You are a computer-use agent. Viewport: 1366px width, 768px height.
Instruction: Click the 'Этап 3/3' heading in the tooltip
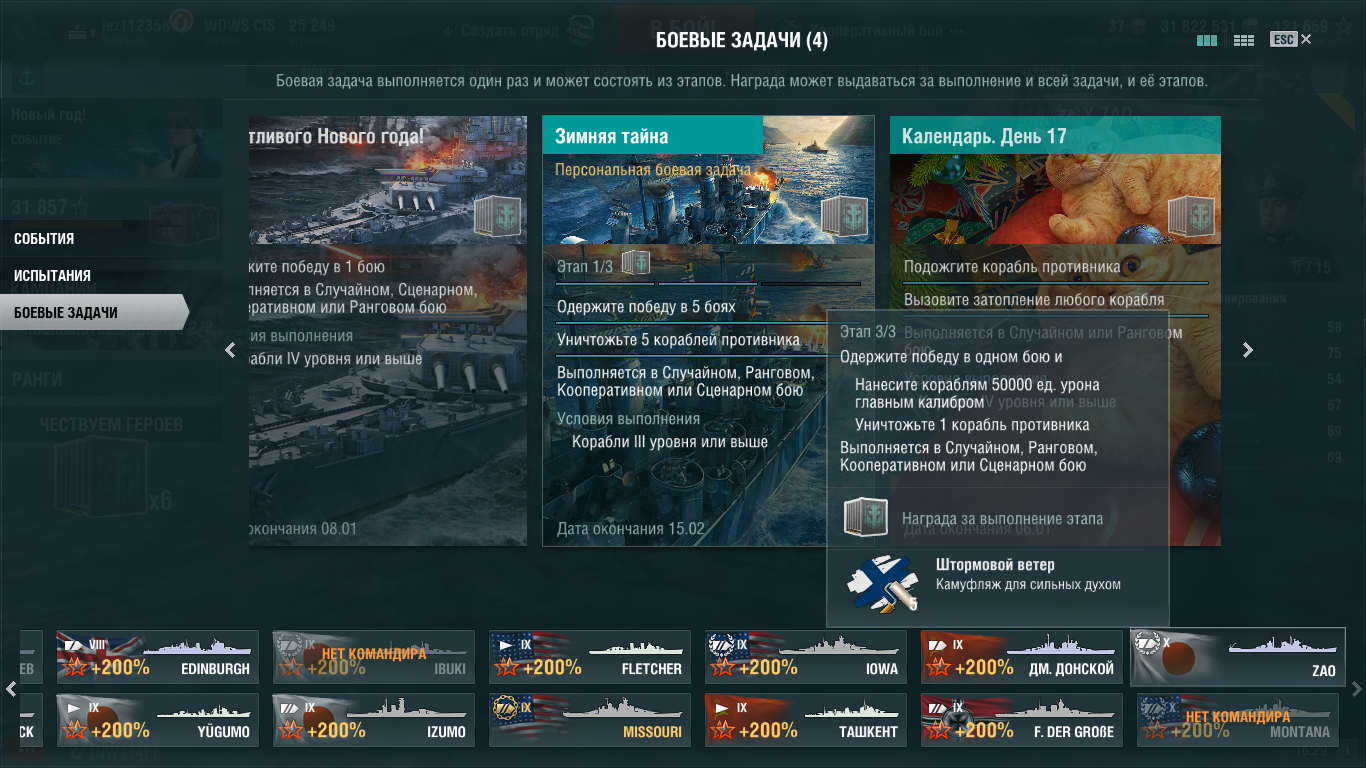868,331
